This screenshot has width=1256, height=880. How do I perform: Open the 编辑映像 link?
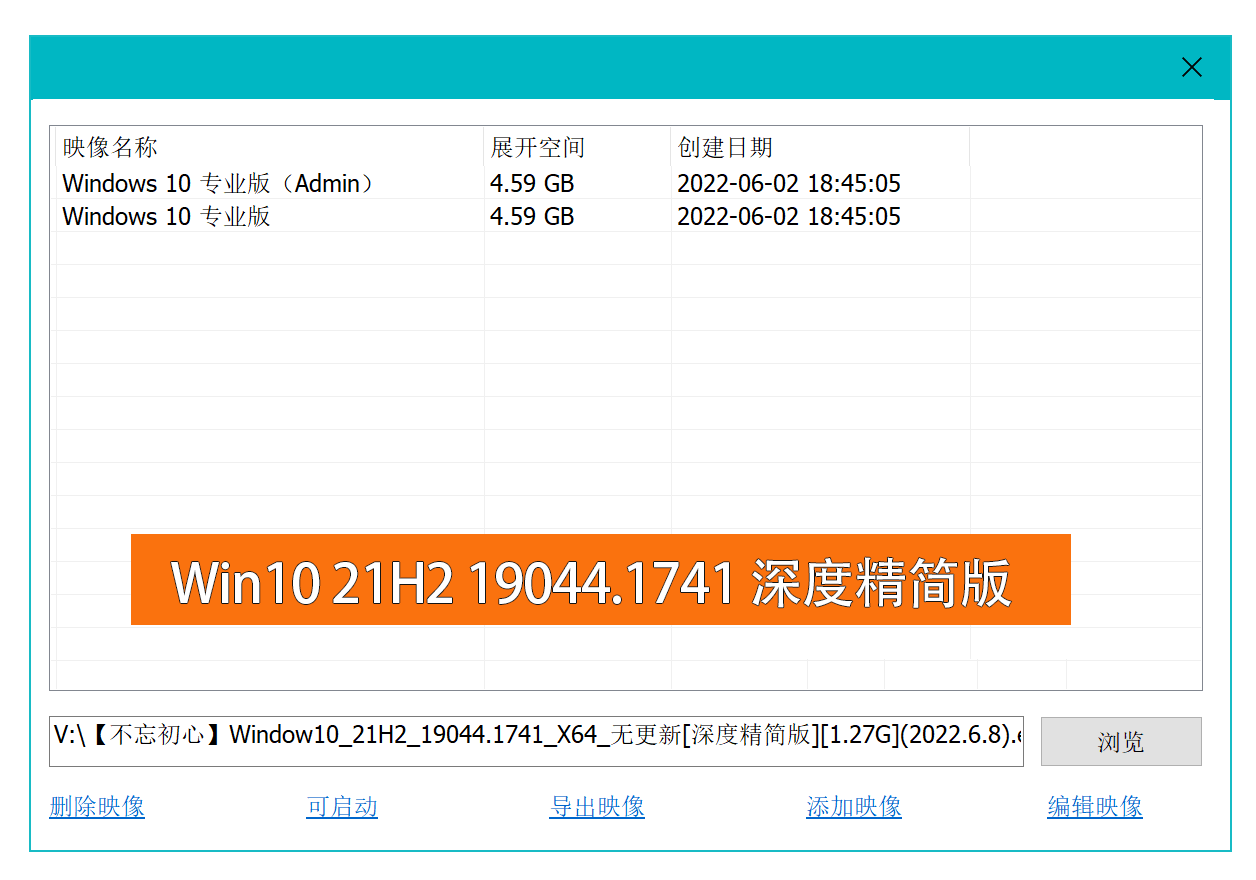point(1095,807)
